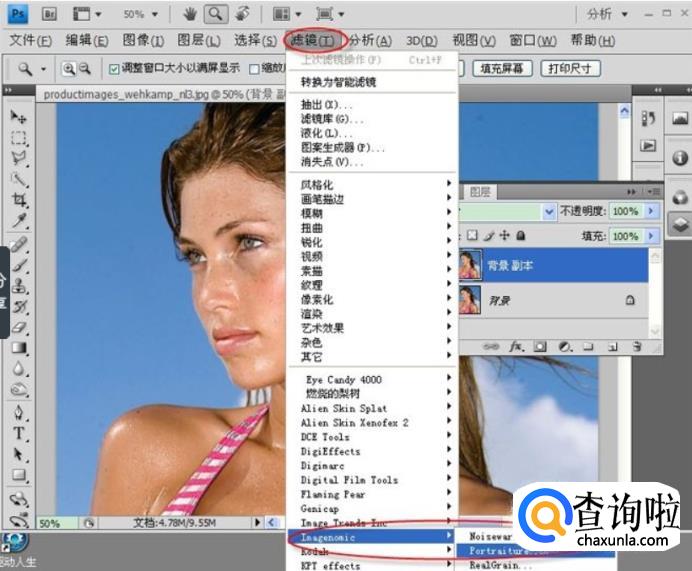This screenshot has height=571, width=692.
Task: Open the 模糊 blur submenu
Action: [x=372, y=214]
